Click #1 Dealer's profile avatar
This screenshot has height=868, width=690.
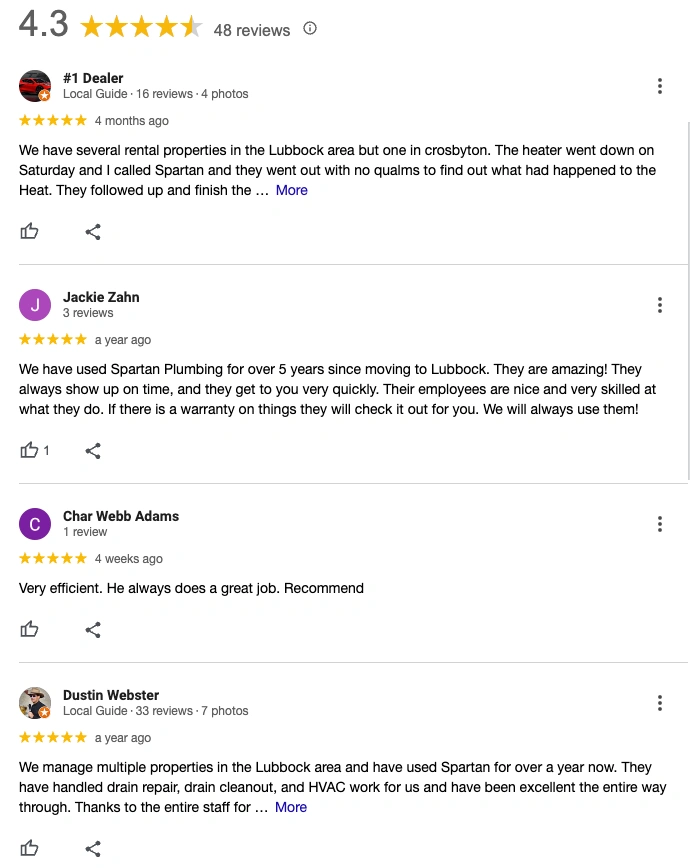(35, 86)
